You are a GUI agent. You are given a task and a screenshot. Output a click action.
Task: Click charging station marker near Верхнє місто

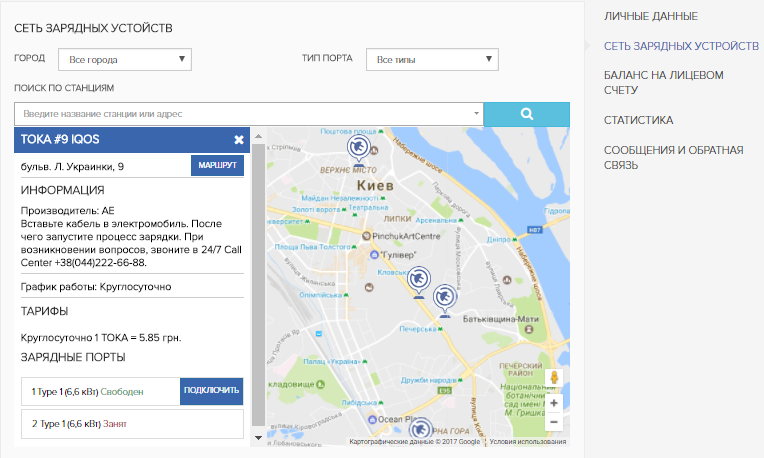pyautogui.click(x=355, y=150)
